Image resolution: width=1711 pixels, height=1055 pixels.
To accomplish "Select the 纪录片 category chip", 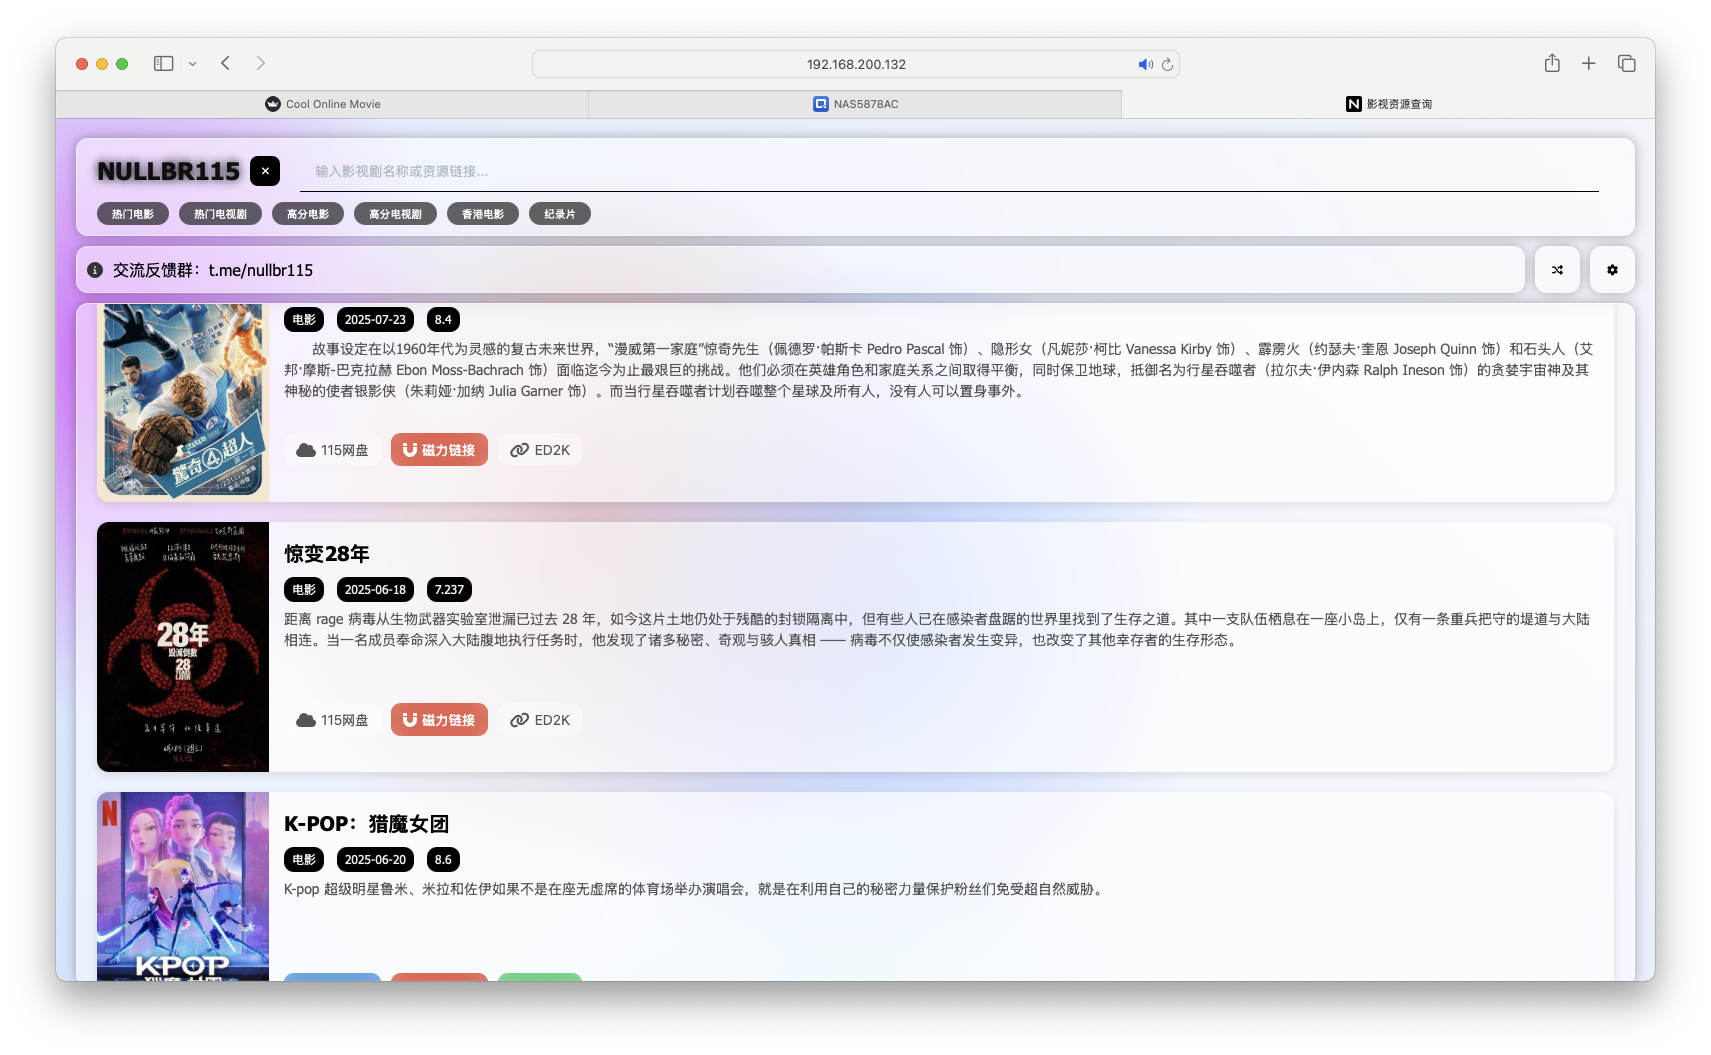I will tap(560, 213).
